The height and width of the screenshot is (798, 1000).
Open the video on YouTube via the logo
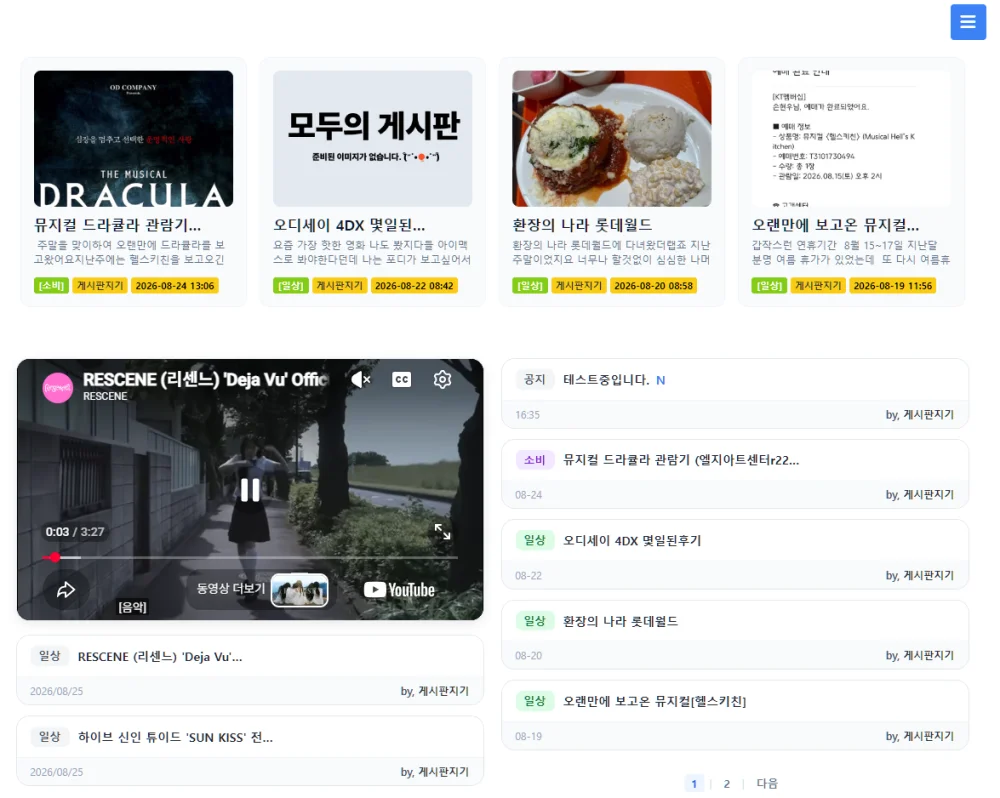(x=399, y=590)
